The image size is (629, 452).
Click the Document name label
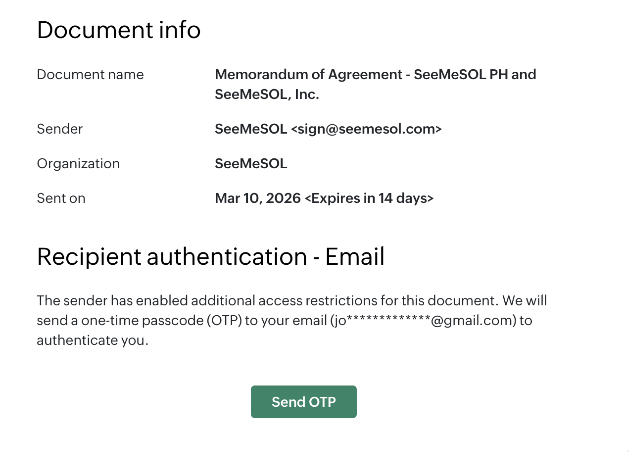click(x=90, y=74)
